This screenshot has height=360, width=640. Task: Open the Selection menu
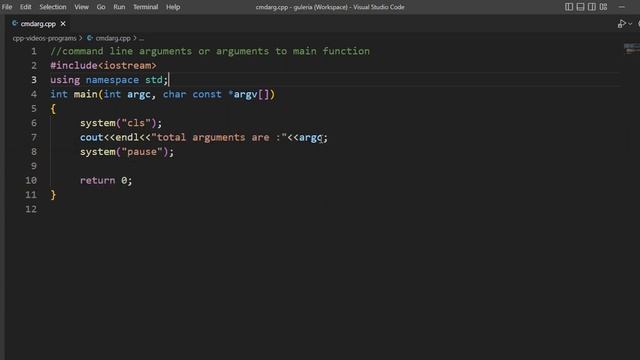tap(53, 7)
